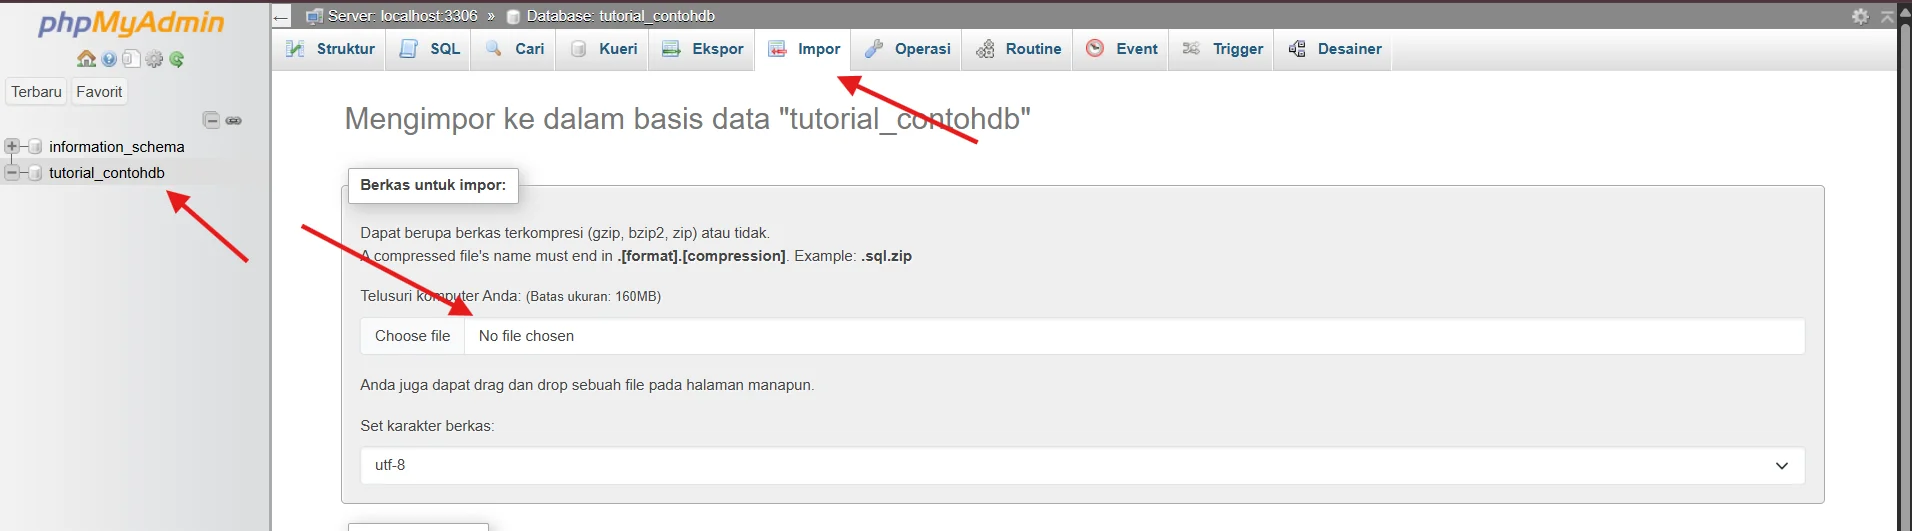The height and width of the screenshot is (531, 1912).
Task: Click the Set karakter berkas: label
Action: (x=427, y=426)
